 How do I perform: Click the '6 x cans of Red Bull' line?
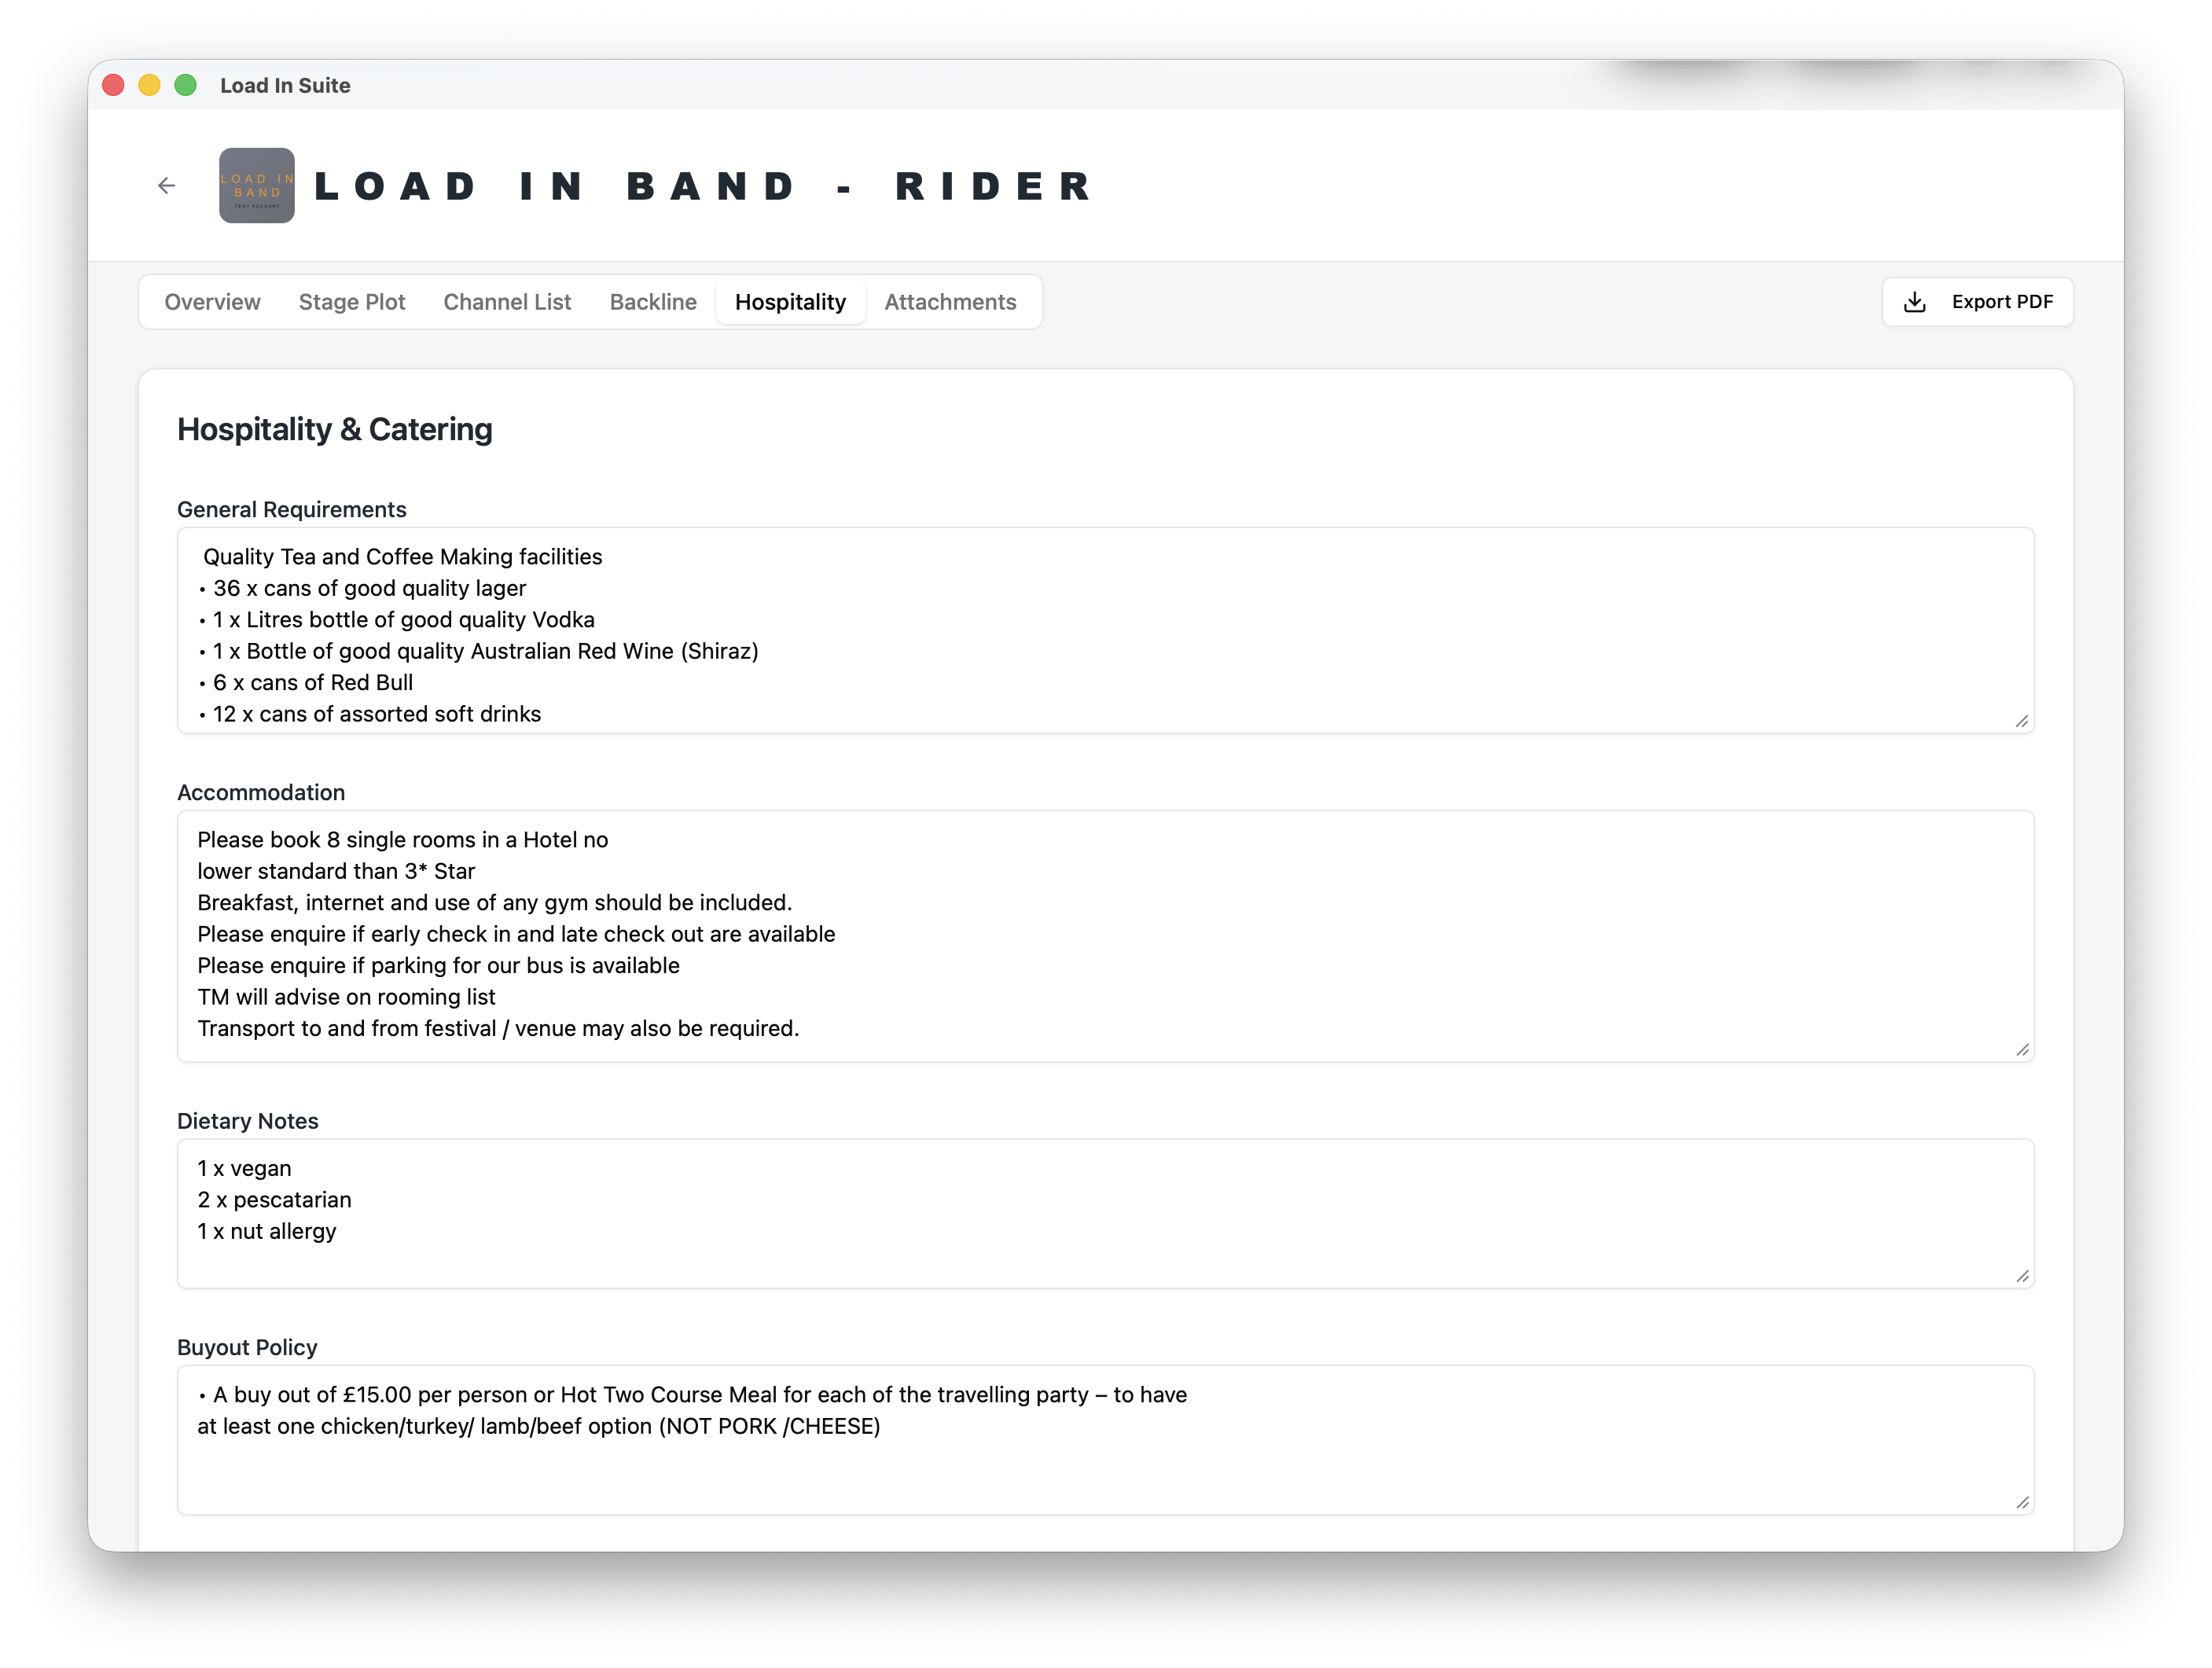click(305, 683)
